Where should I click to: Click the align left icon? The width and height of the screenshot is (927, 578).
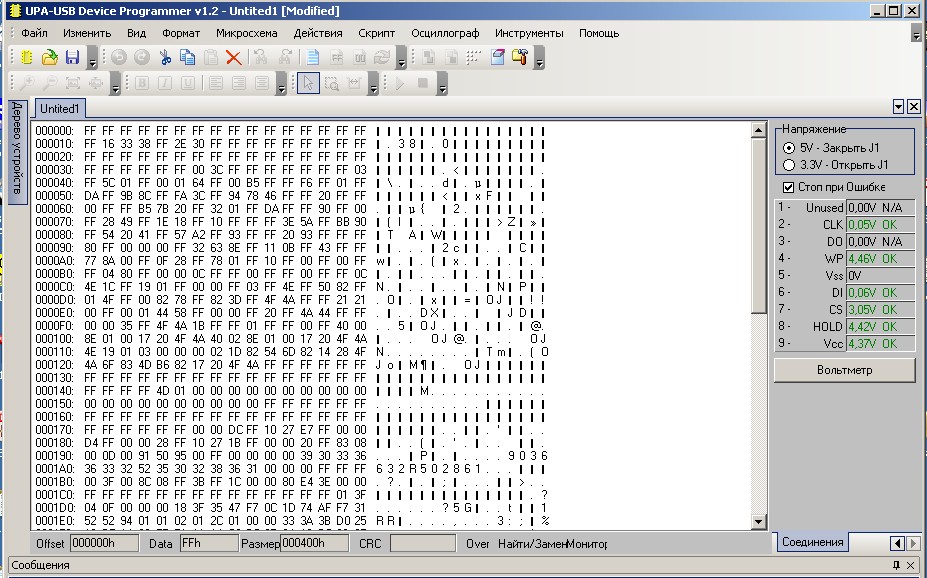click(216, 83)
